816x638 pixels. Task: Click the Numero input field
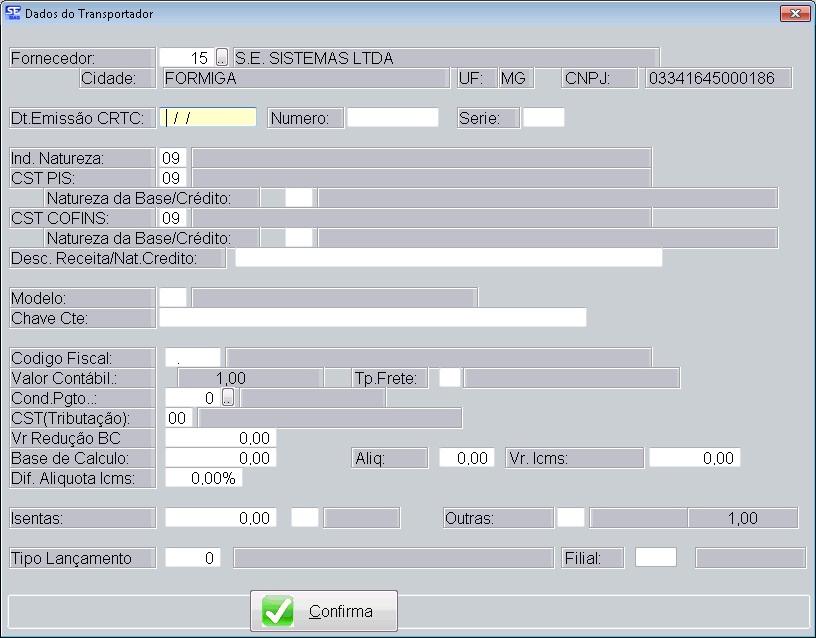(x=392, y=118)
